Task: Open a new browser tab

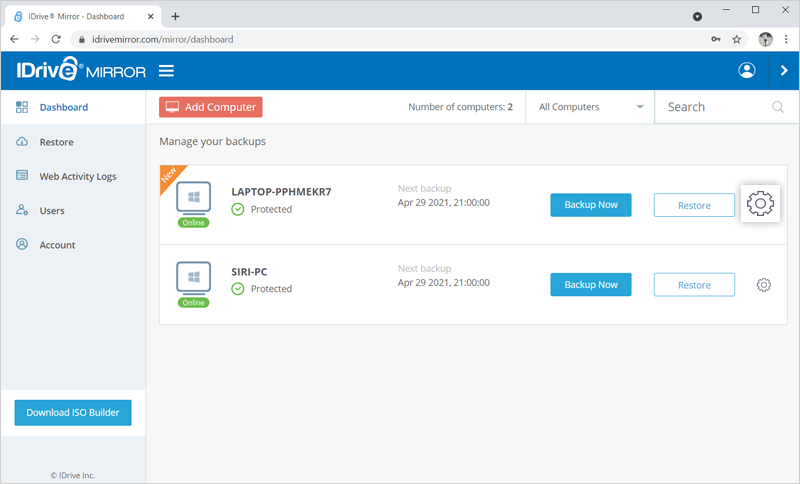Action: [x=175, y=16]
